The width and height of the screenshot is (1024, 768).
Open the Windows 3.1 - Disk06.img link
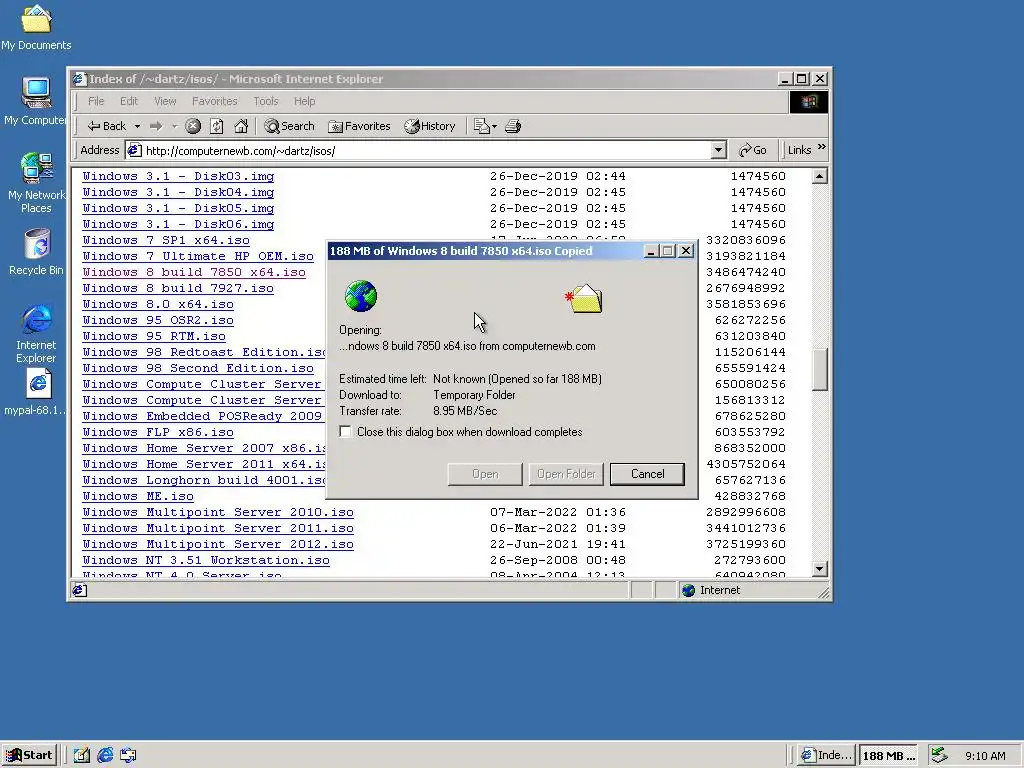(x=178, y=224)
